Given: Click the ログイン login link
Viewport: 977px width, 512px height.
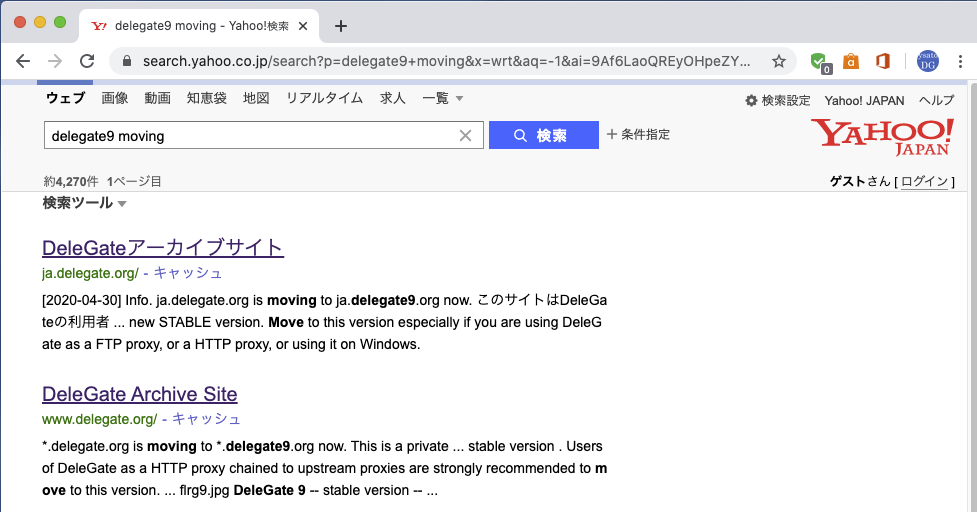Looking at the screenshot, I should coord(924,181).
